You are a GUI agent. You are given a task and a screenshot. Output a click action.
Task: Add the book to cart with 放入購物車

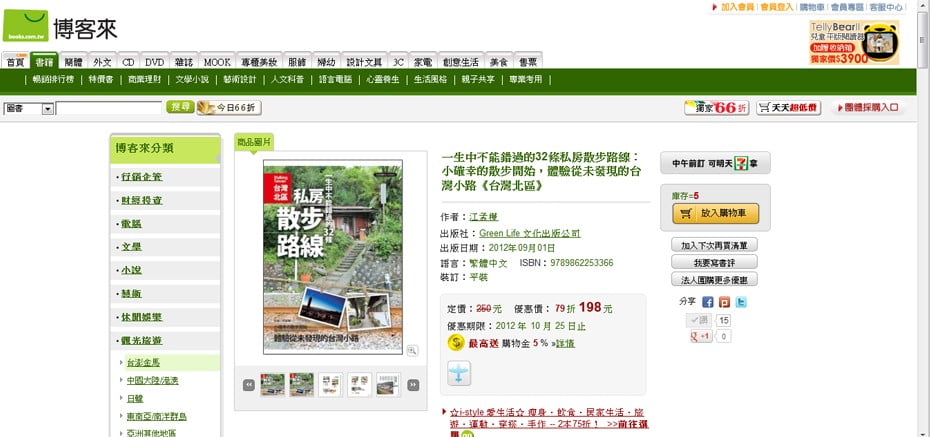click(717, 213)
